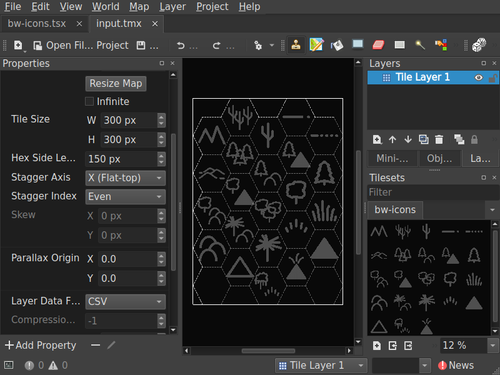Image resolution: width=500 pixels, height=375 pixels.
Task: Click the Tilesets Filter field
Action: point(433,192)
